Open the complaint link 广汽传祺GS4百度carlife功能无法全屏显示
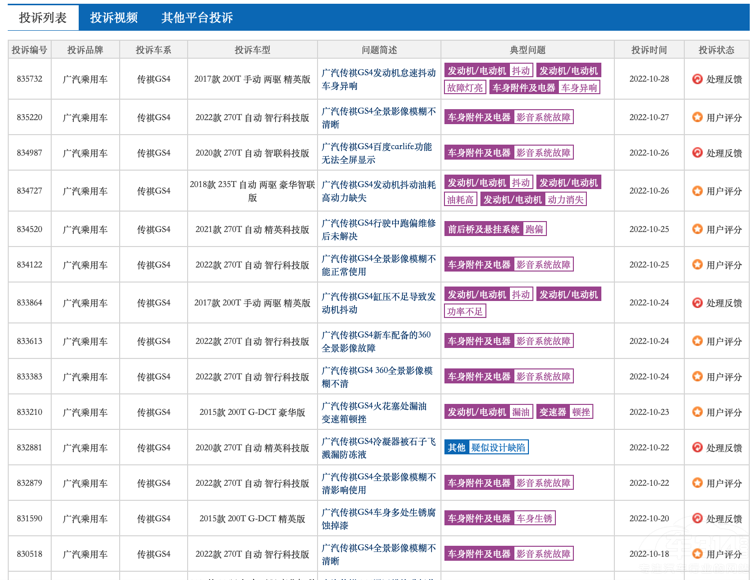This screenshot has width=754, height=580. (x=378, y=152)
